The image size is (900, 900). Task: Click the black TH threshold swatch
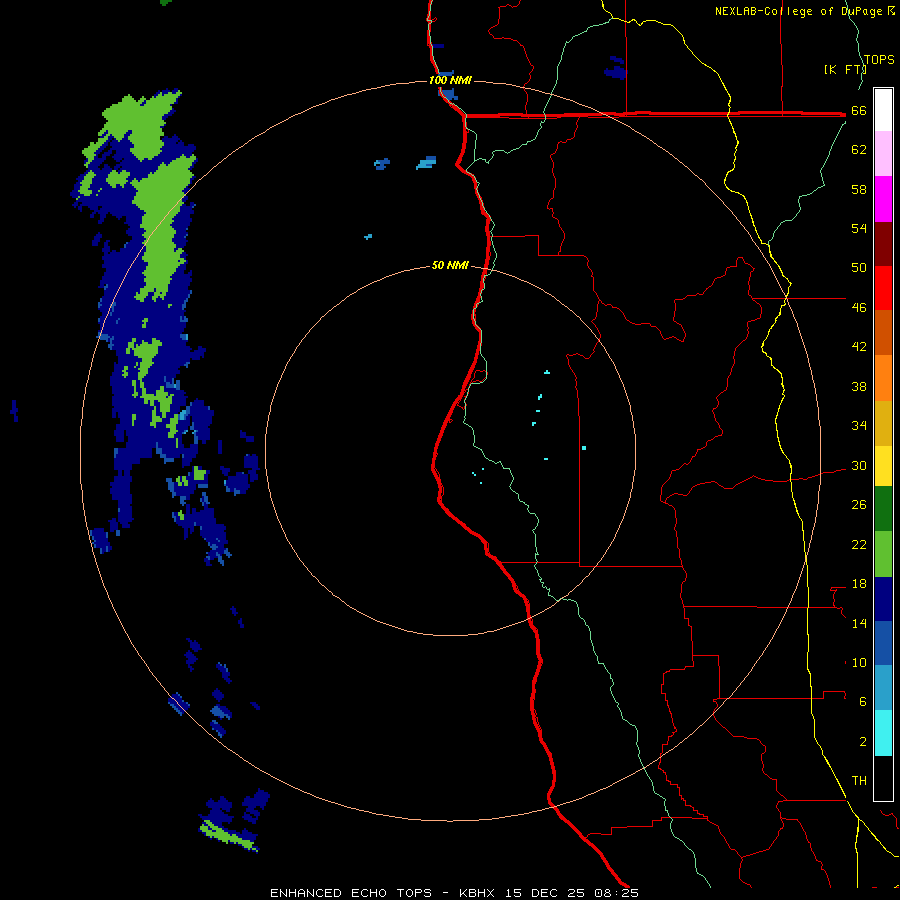coord(883,778)
